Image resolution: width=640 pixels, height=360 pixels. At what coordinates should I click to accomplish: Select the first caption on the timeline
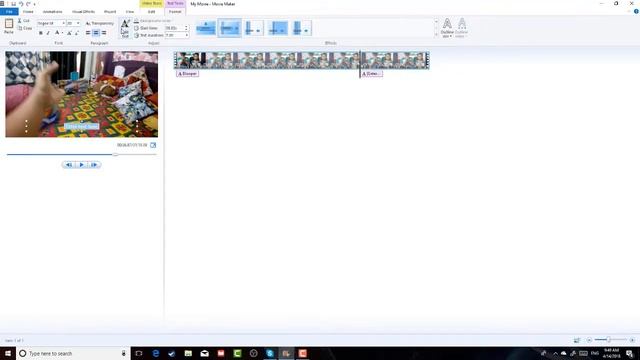click(x=187, y=74)
